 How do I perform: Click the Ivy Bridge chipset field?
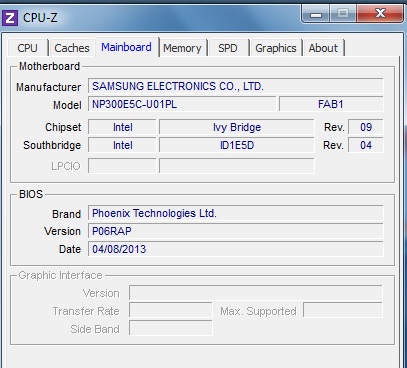(237, 127)
